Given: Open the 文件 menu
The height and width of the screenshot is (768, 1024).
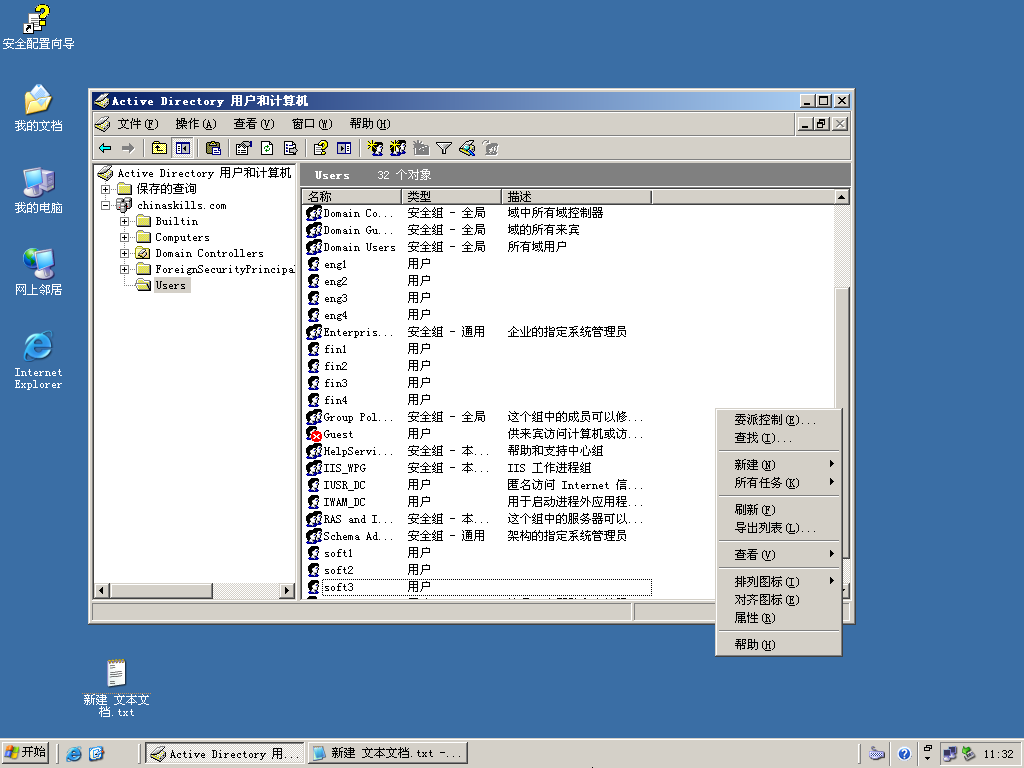Looking at the screenshot, I should (x=137, y=124).
